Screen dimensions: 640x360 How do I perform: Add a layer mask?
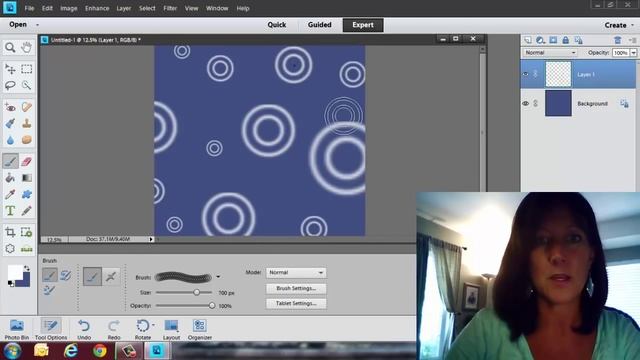coord(553,40)
